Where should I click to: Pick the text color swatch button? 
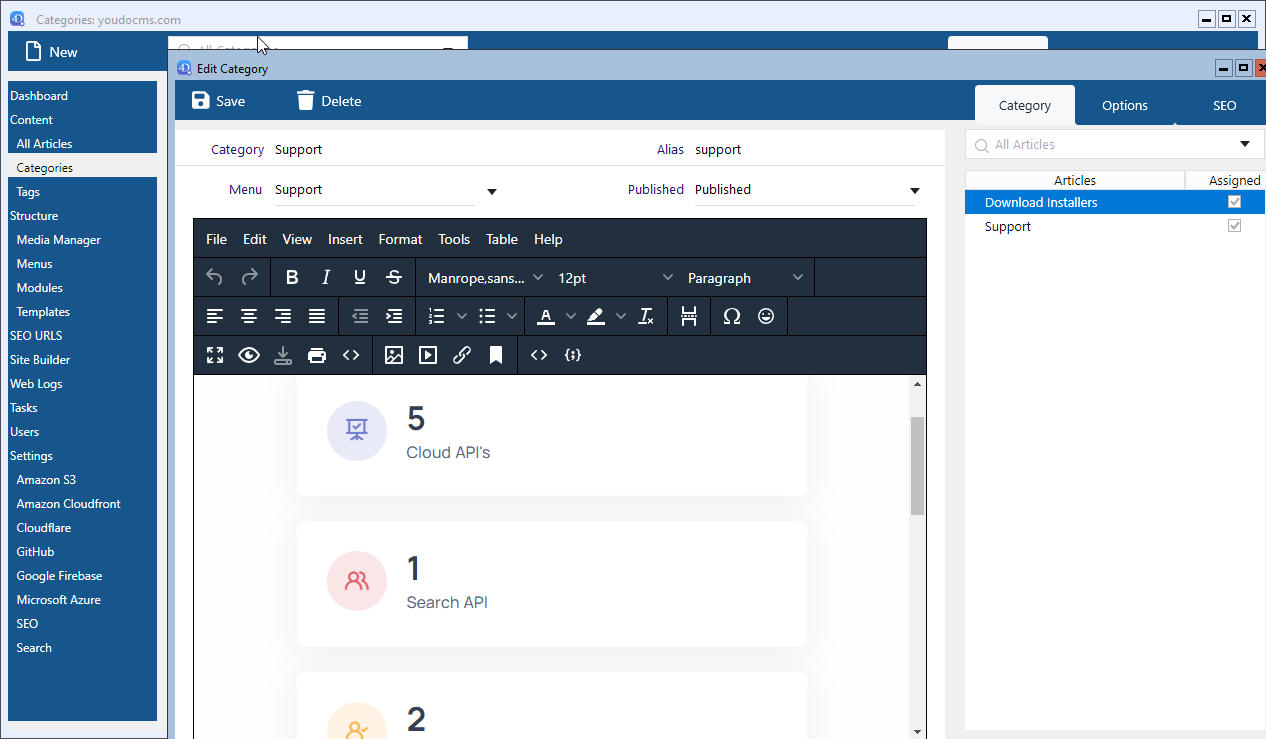pos(546,316)
